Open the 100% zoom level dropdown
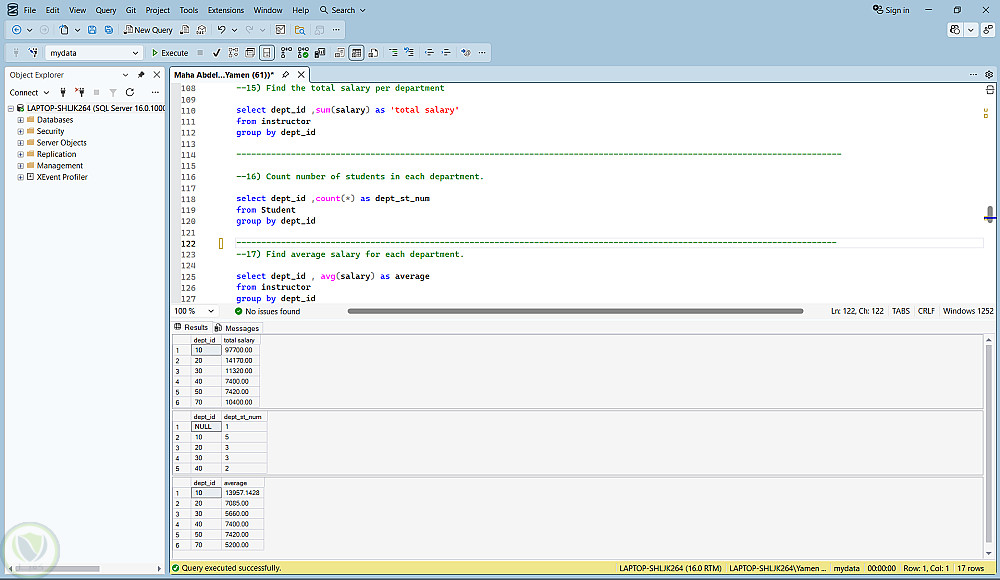 coord(211,311)
